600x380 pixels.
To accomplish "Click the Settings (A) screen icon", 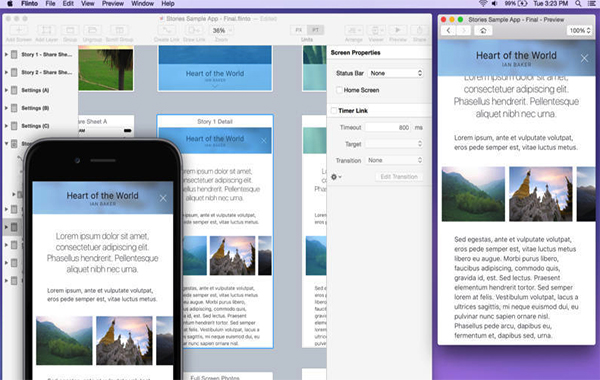I will pos(14,90).
